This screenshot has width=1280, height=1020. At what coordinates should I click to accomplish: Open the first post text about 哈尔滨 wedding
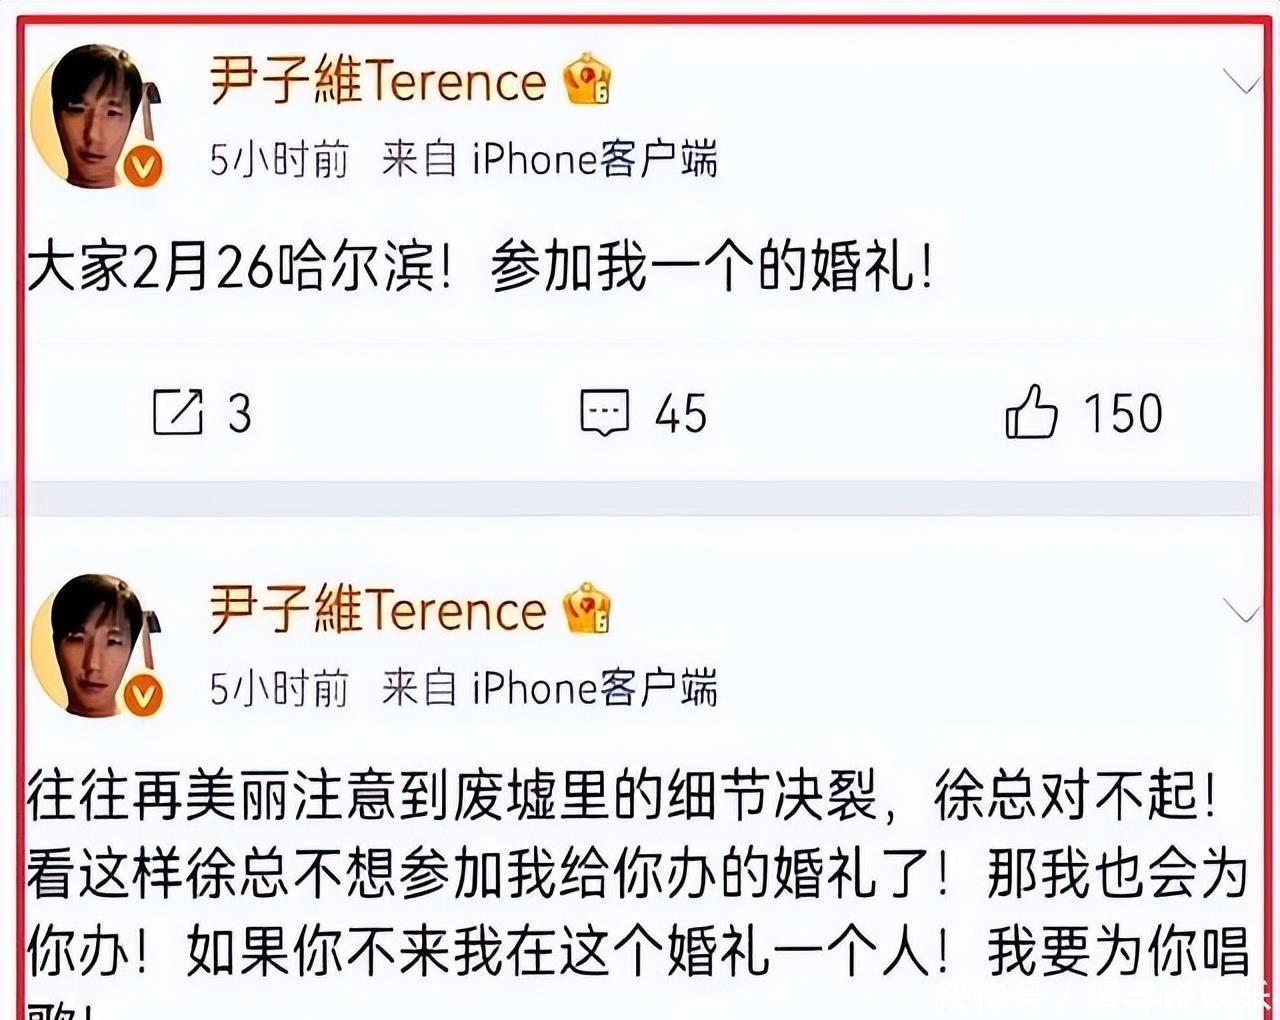tap(480, 268)
